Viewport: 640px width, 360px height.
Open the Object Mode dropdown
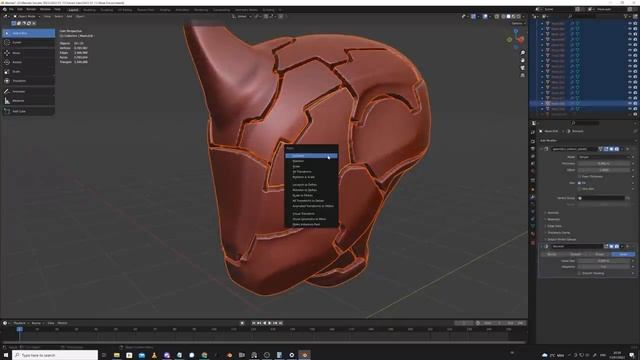[27, 16]
